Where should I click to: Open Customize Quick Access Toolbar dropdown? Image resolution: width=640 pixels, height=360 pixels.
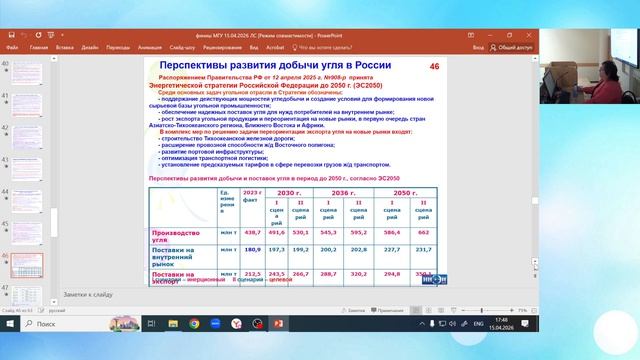pos(62,35)
